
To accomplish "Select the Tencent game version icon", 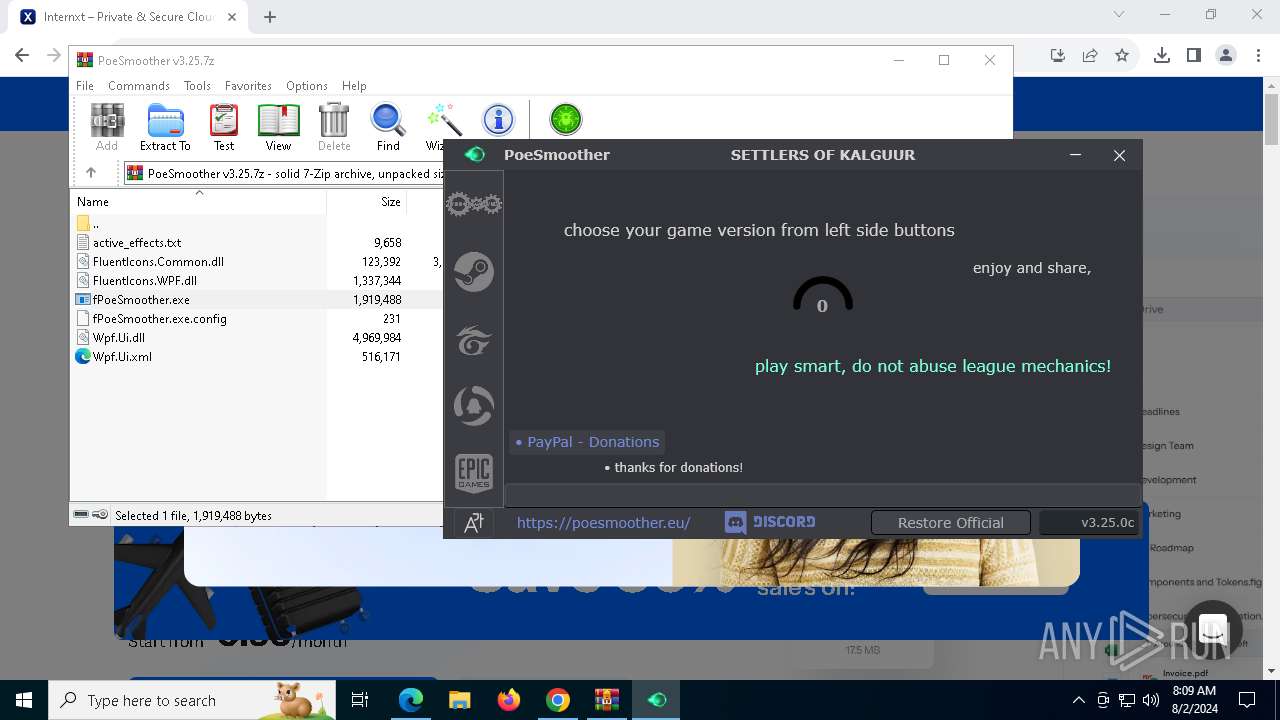I will tap(473, 406).
